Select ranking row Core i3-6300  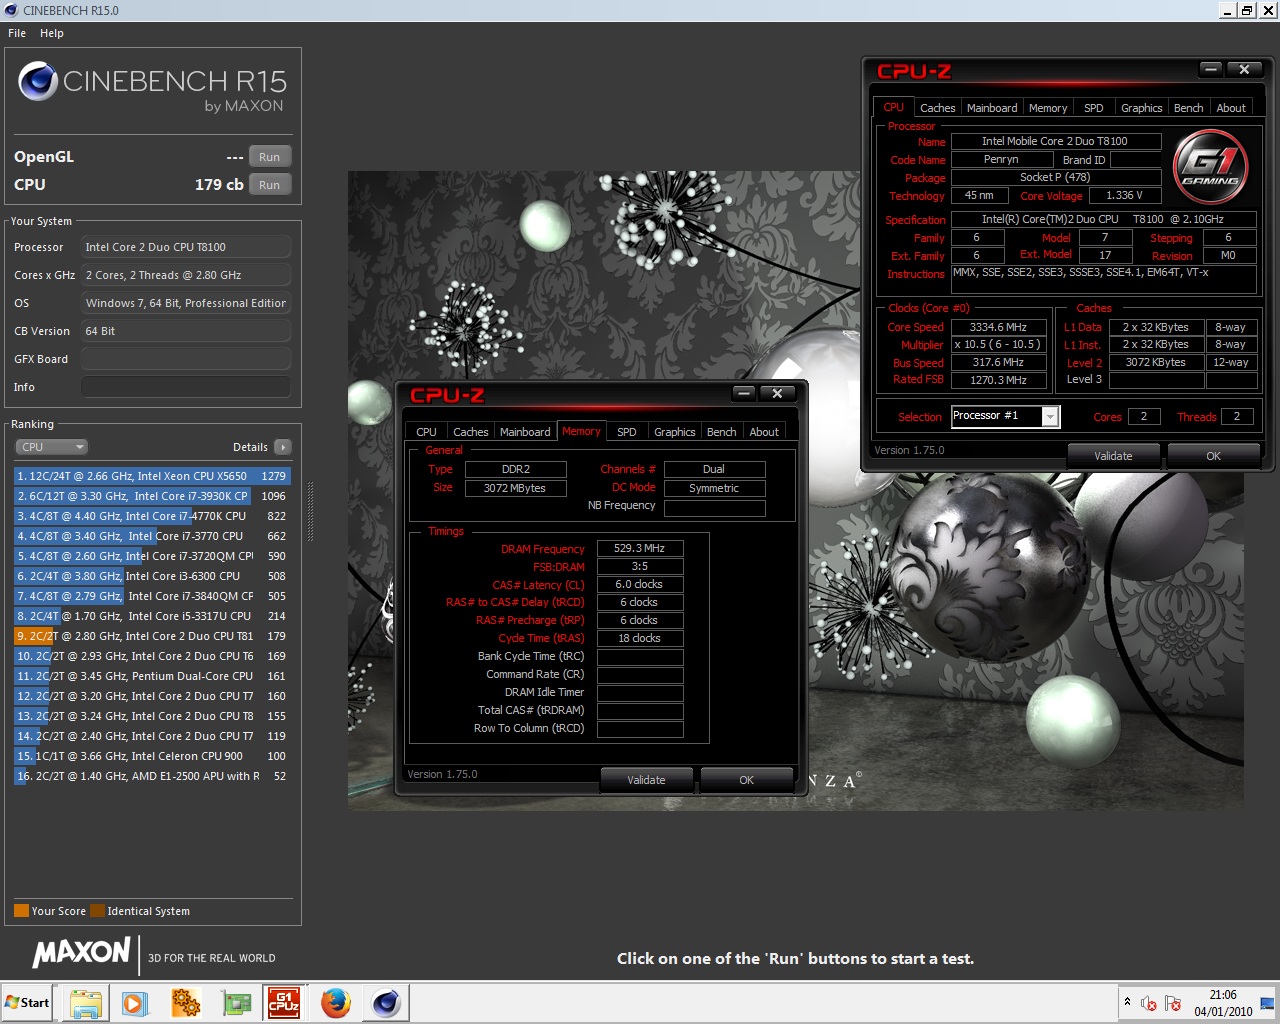[x=152, y=576]
